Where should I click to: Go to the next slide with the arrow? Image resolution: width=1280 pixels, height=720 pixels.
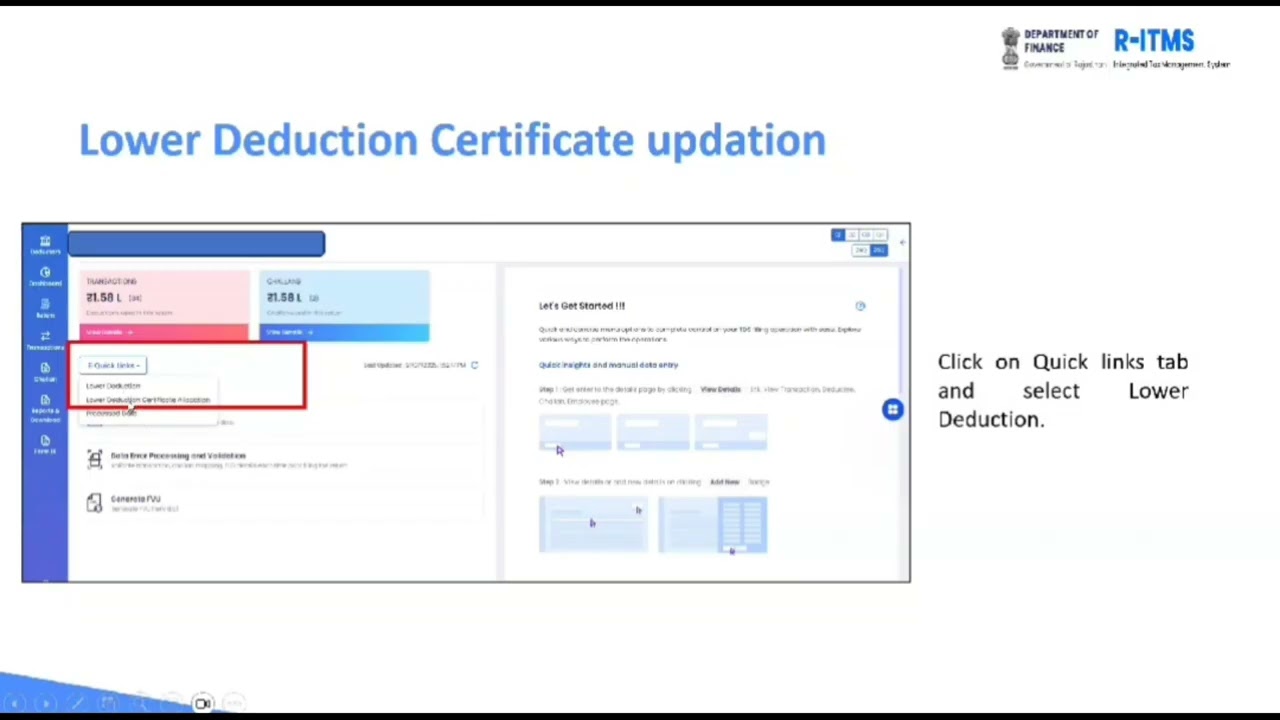45,704
